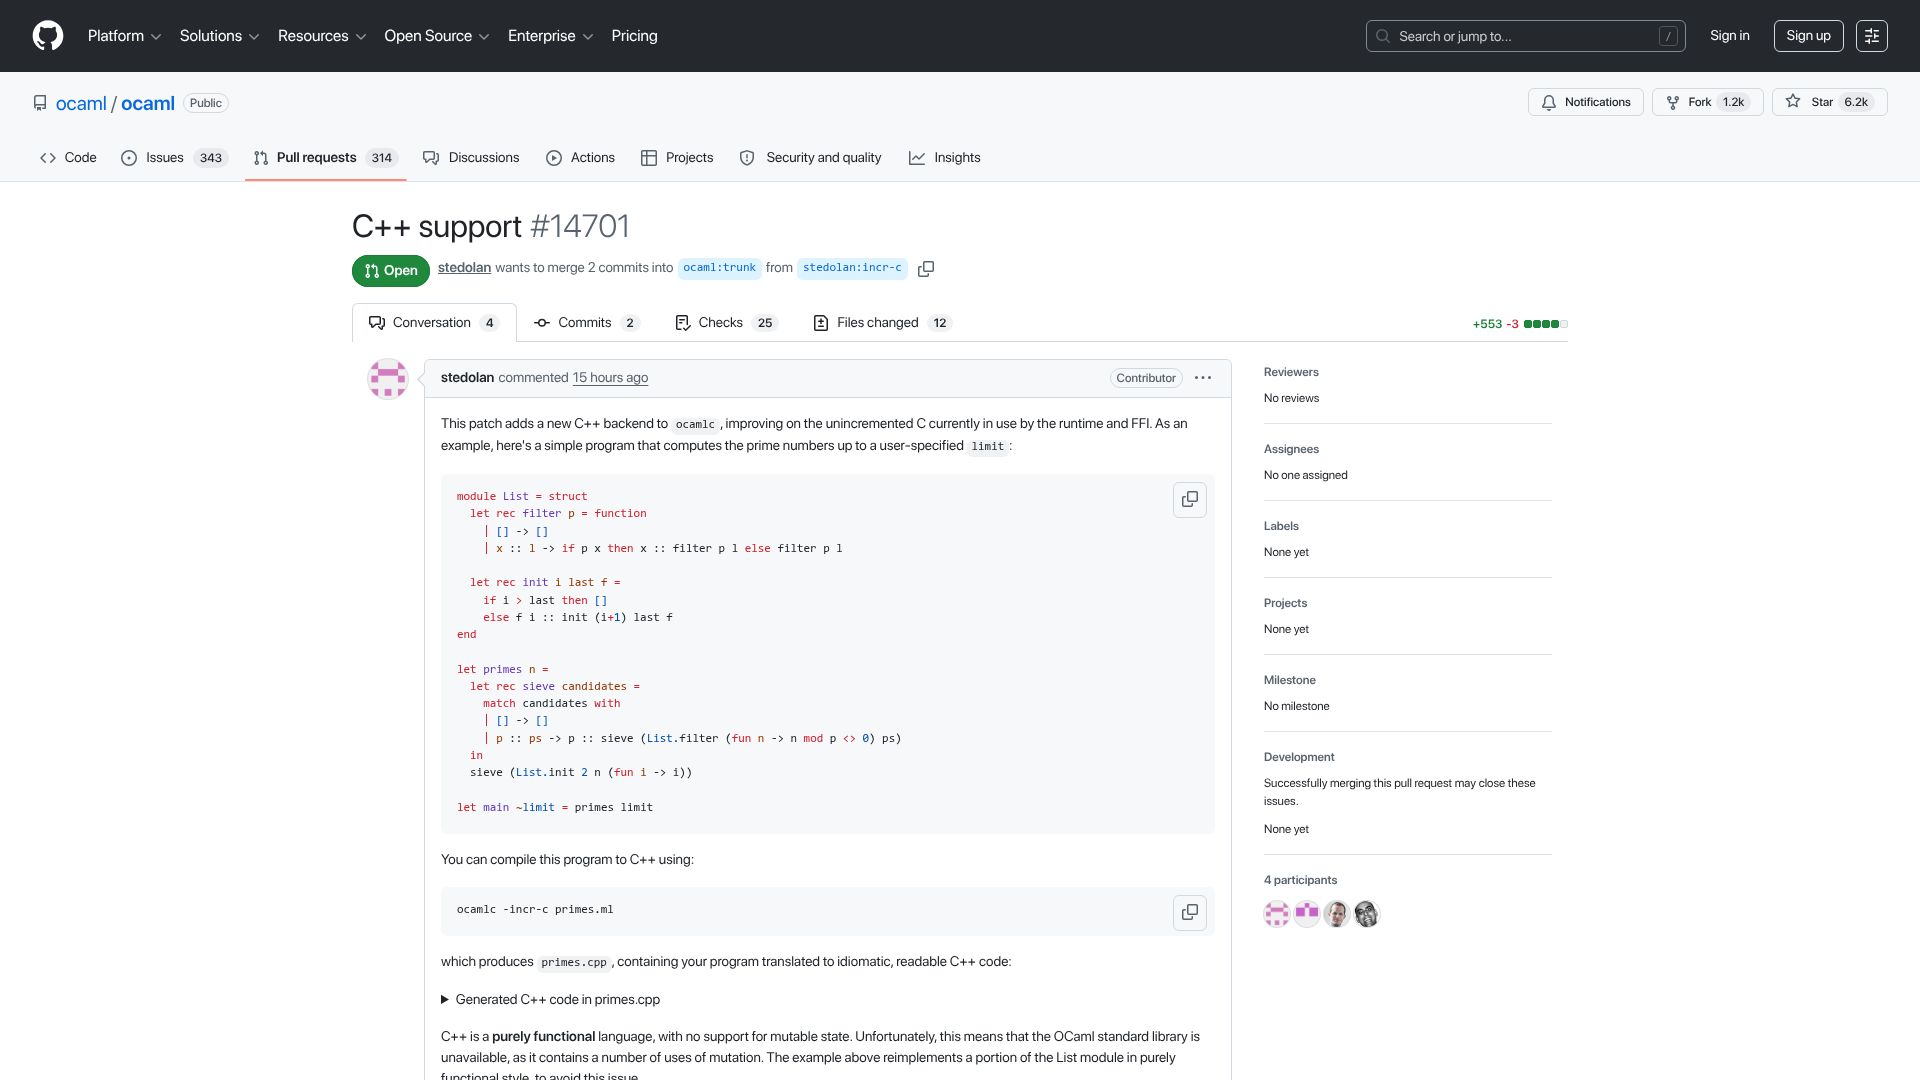Copy the branch name stedolan:incr-c
This screenshot has width=1920, height=1080.
pyautogui.click(x=926, y=268)
